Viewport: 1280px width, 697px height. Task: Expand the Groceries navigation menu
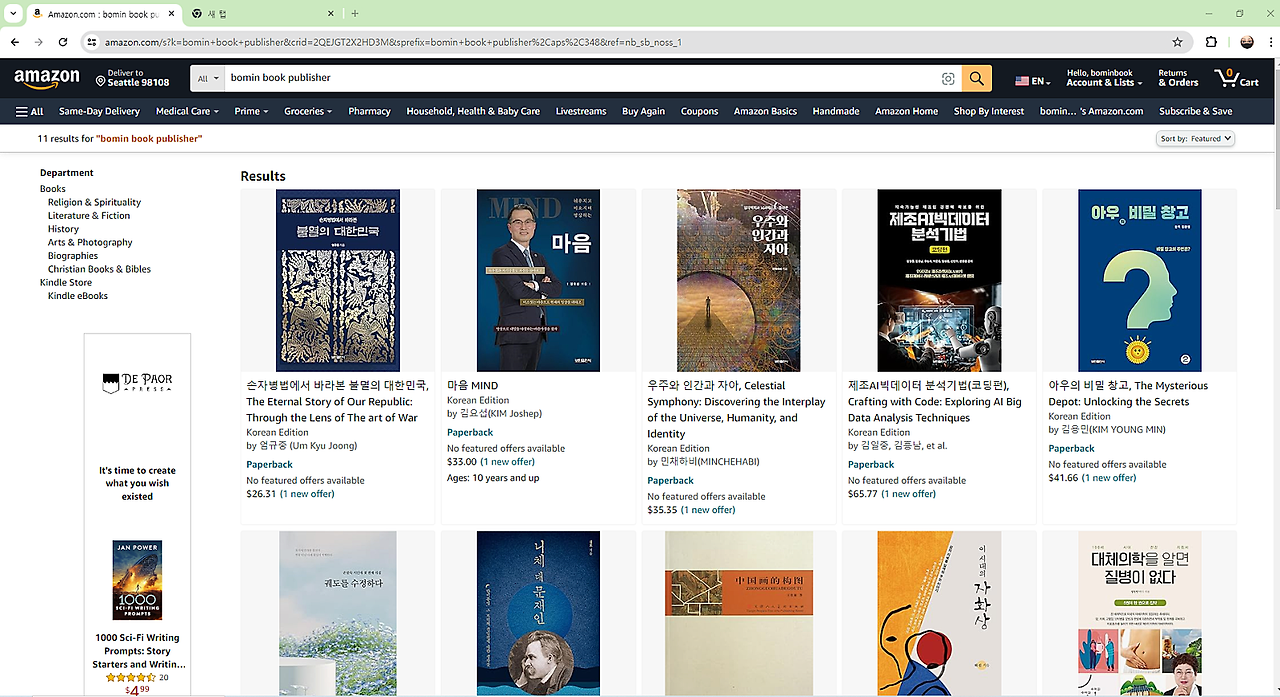point(308,111)
